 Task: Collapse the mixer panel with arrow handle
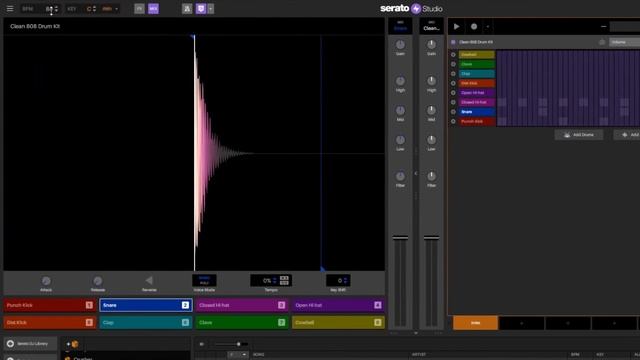[416, 173]
